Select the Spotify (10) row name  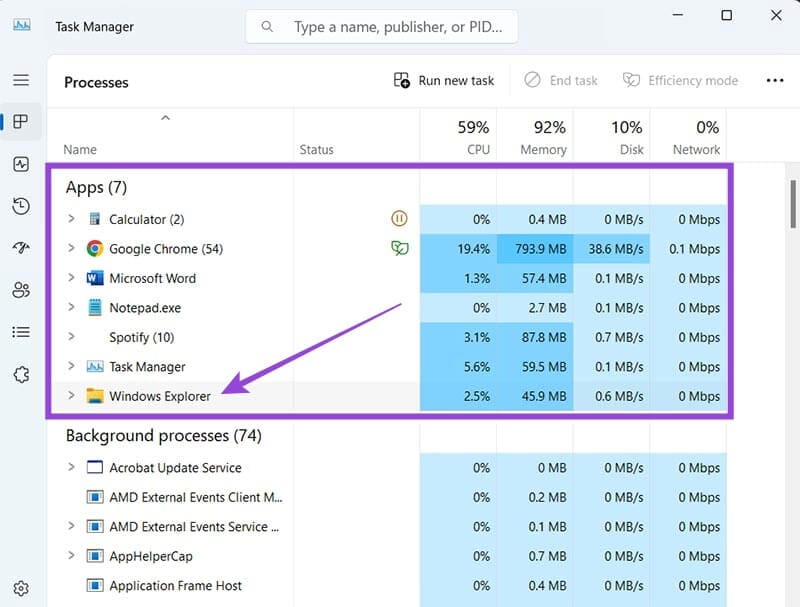click(x=141, y=338)
